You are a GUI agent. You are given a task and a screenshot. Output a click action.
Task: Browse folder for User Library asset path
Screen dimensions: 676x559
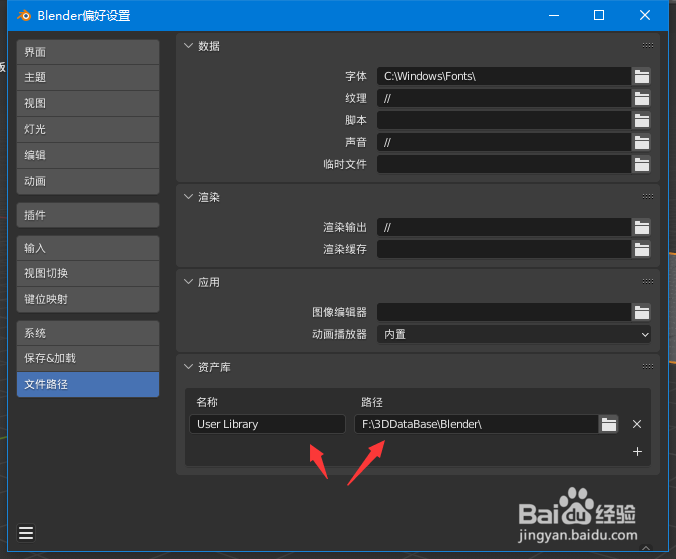609,424
